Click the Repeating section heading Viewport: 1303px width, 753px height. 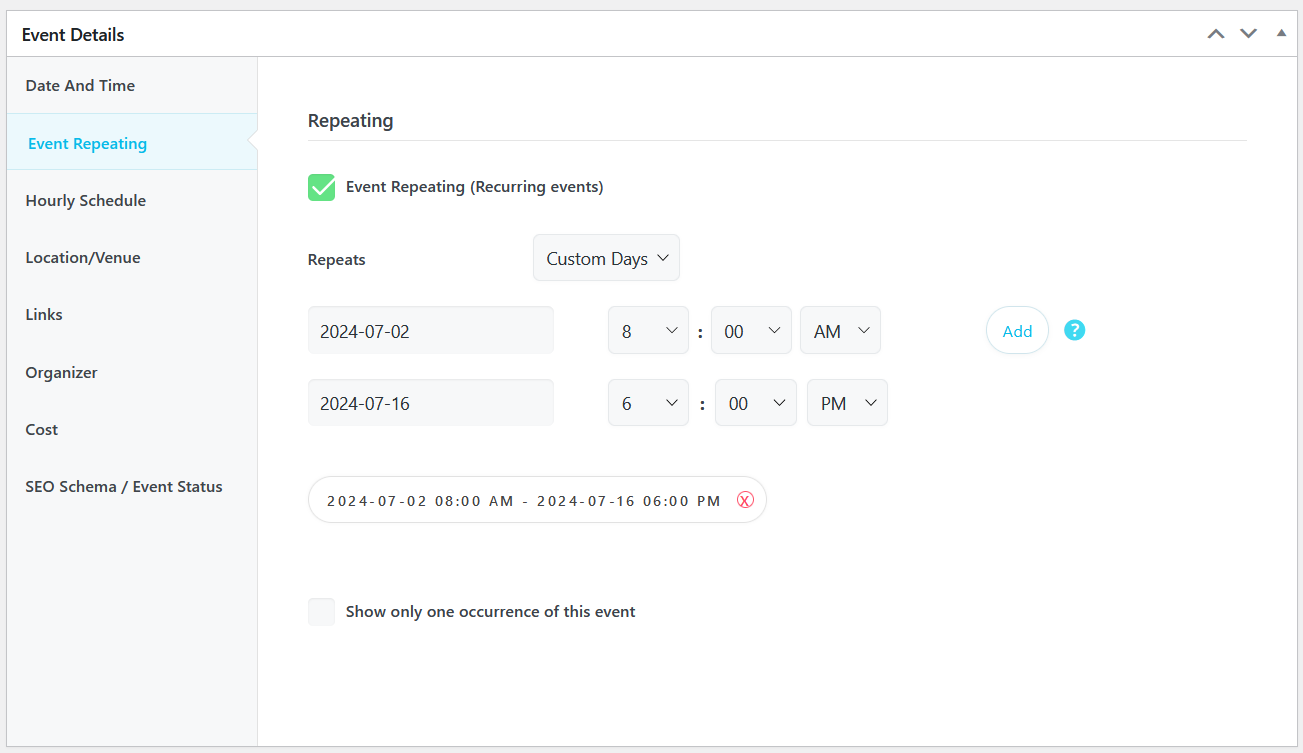tap(350, 120)
